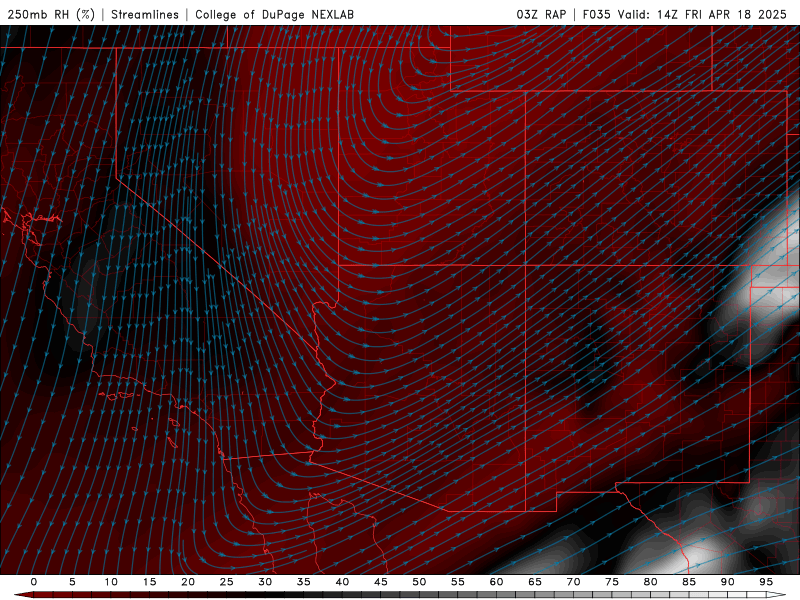Click the "40" humidity scale label

[342, 582]
